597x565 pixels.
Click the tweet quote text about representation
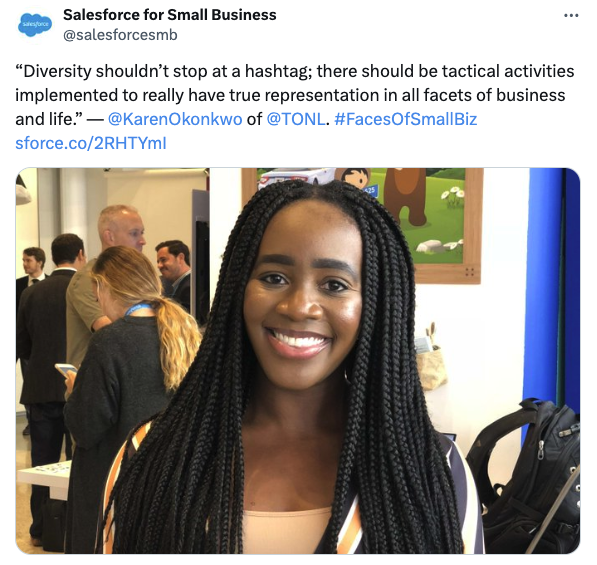[294, 95]
